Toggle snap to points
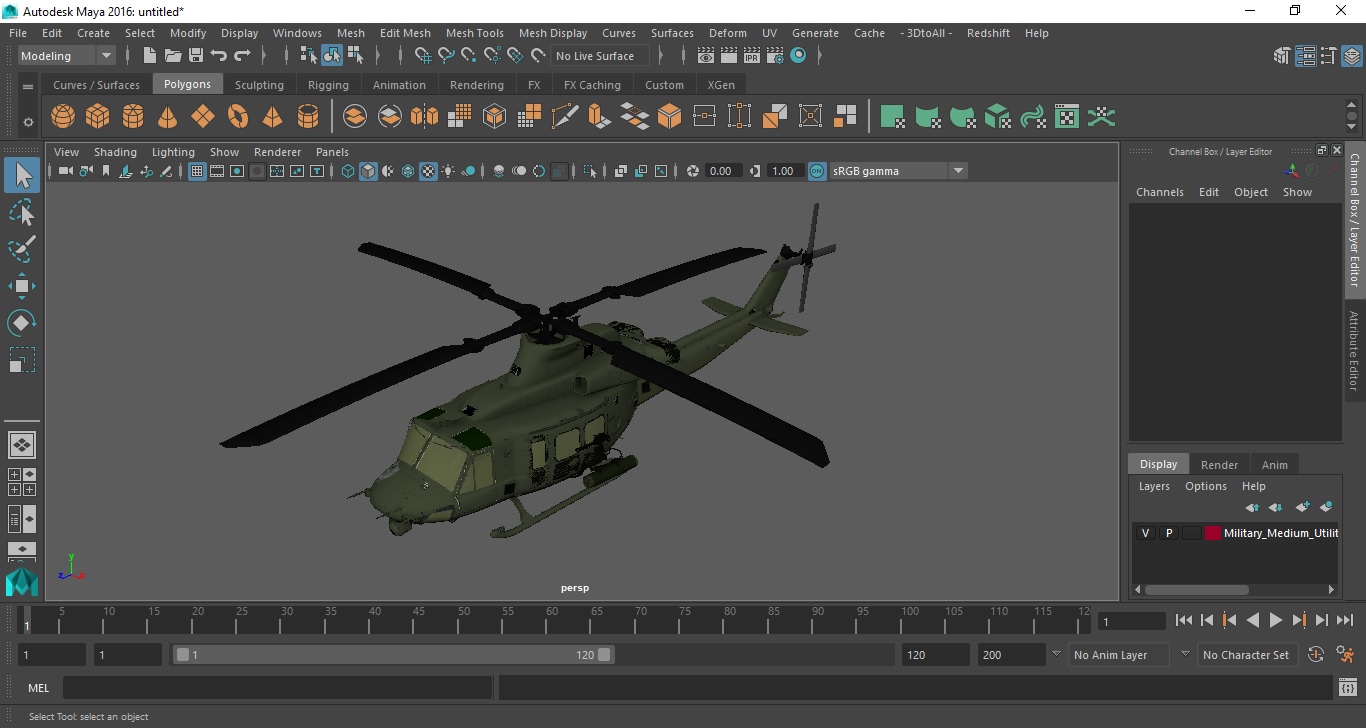The width and height of the screenshot is (1366, 728). [x=469, y=56]
